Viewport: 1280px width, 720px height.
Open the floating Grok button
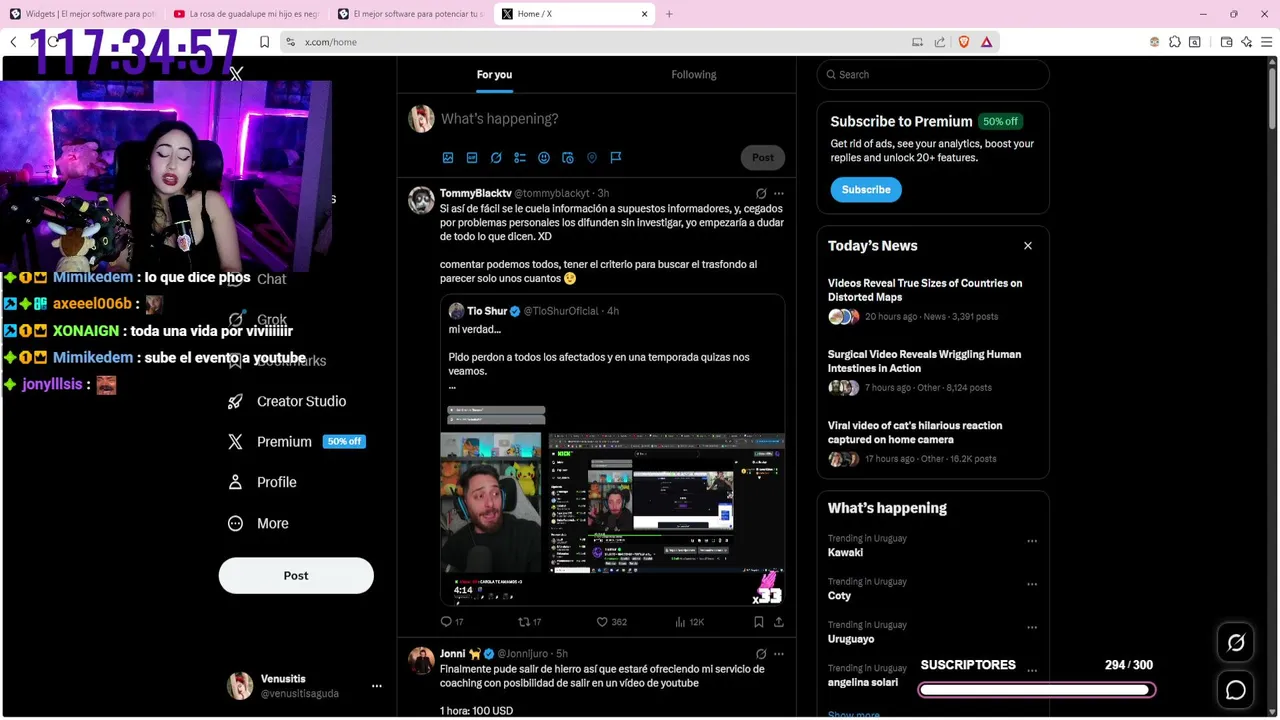pos(1236,643)
